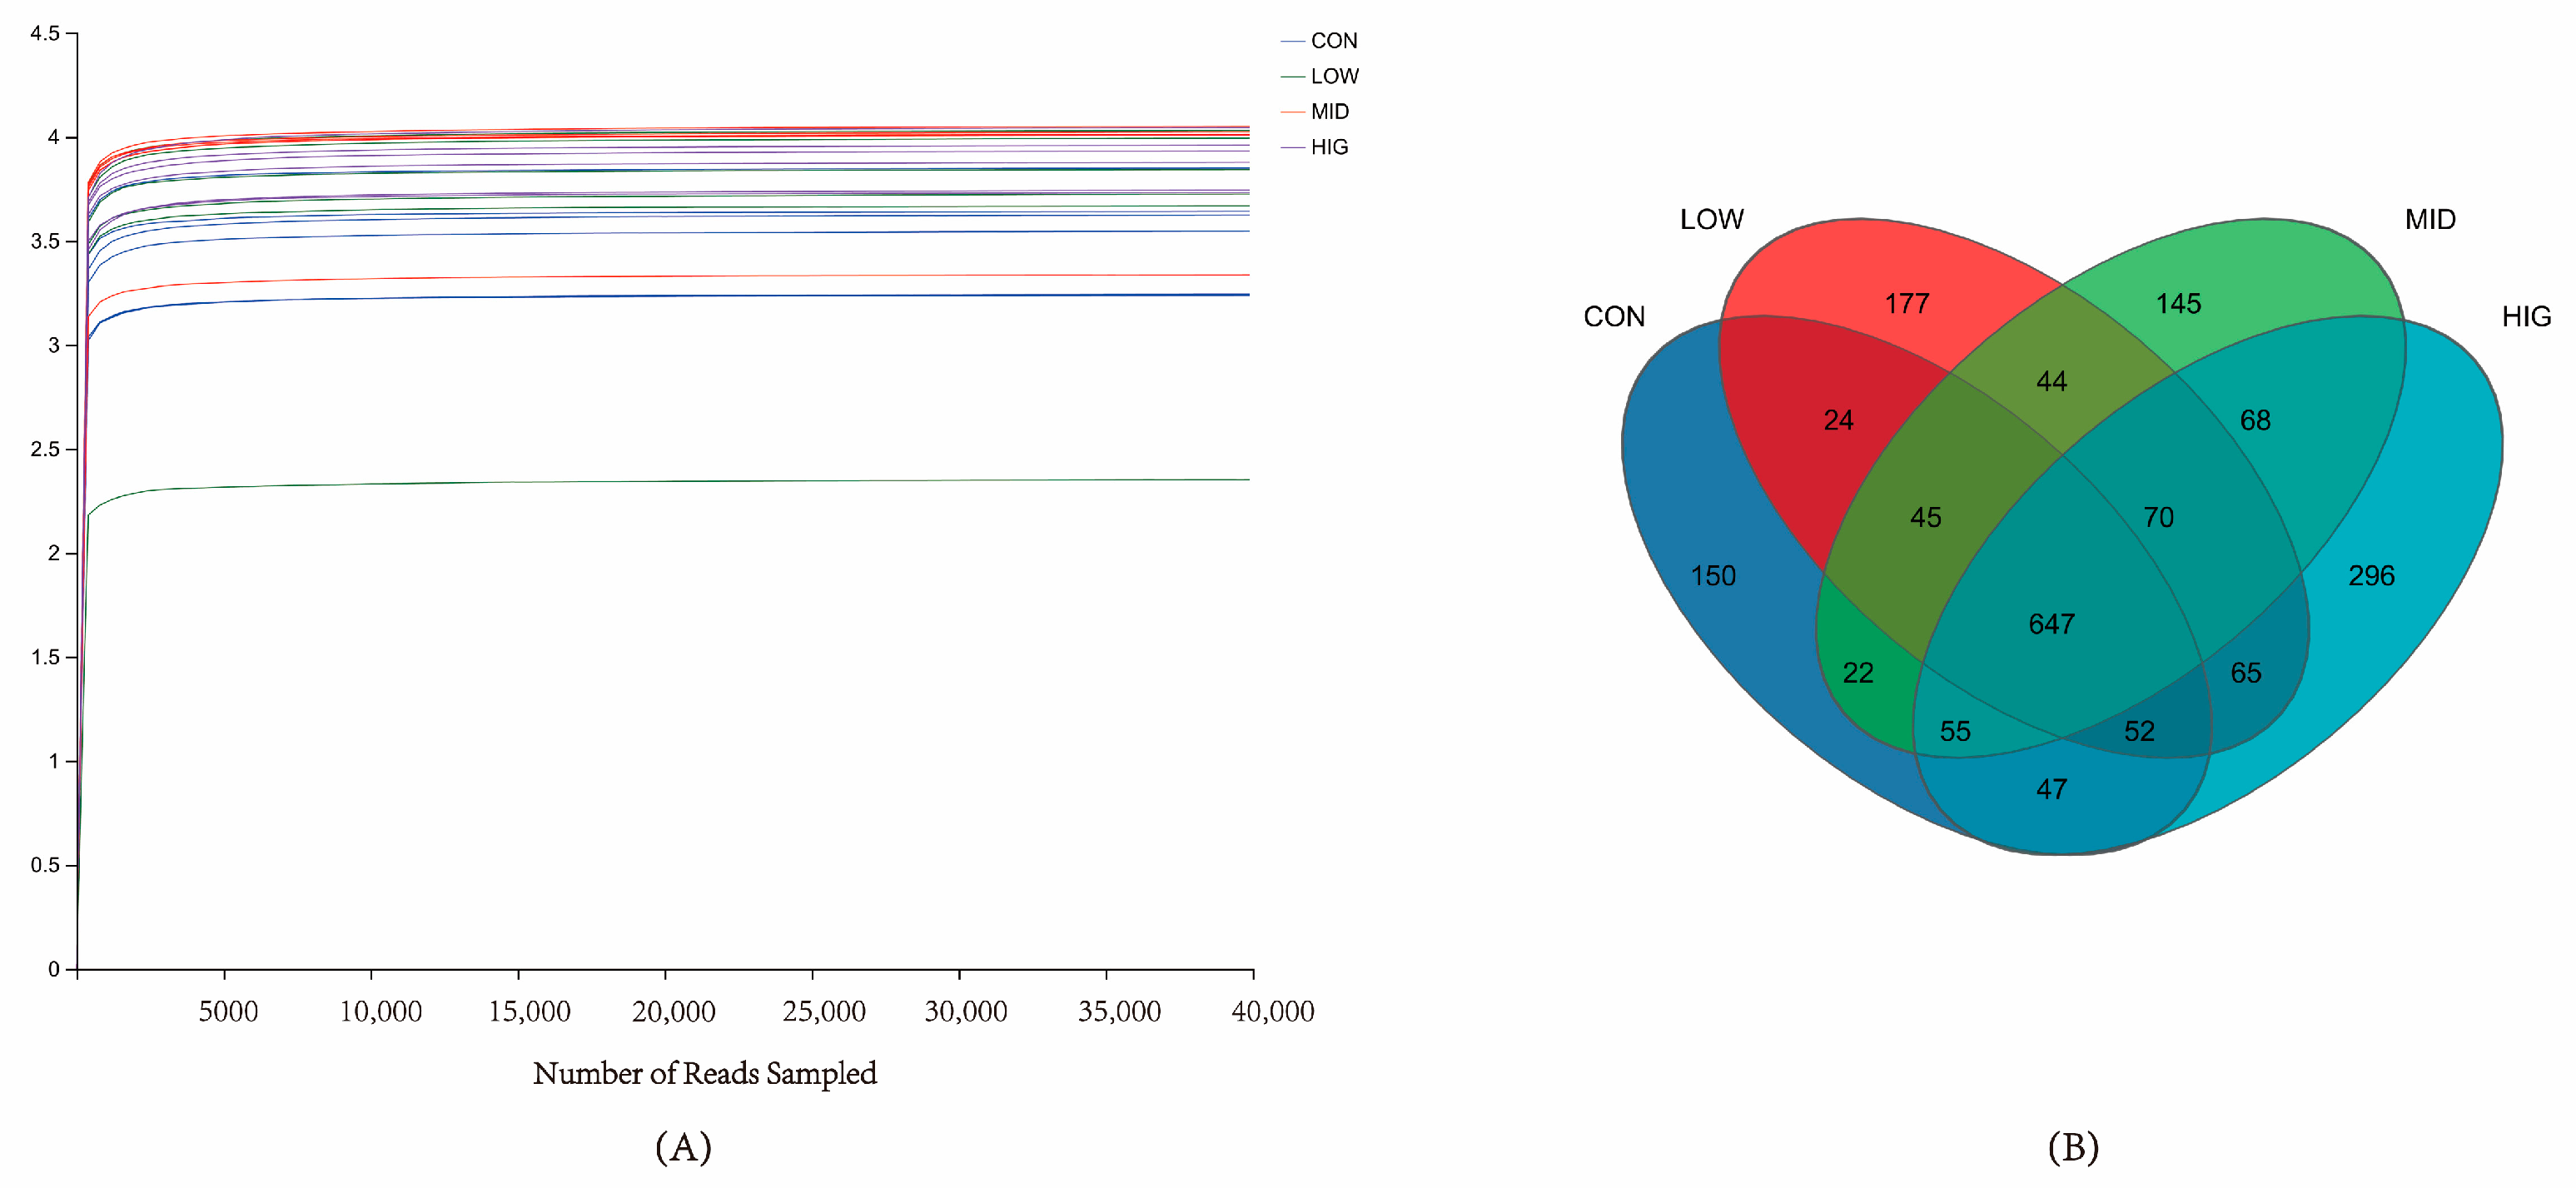Click the HIG legend entry
Image resolution: width=2576 pixels, height=1188 pixels.
tap(1328, 147)
